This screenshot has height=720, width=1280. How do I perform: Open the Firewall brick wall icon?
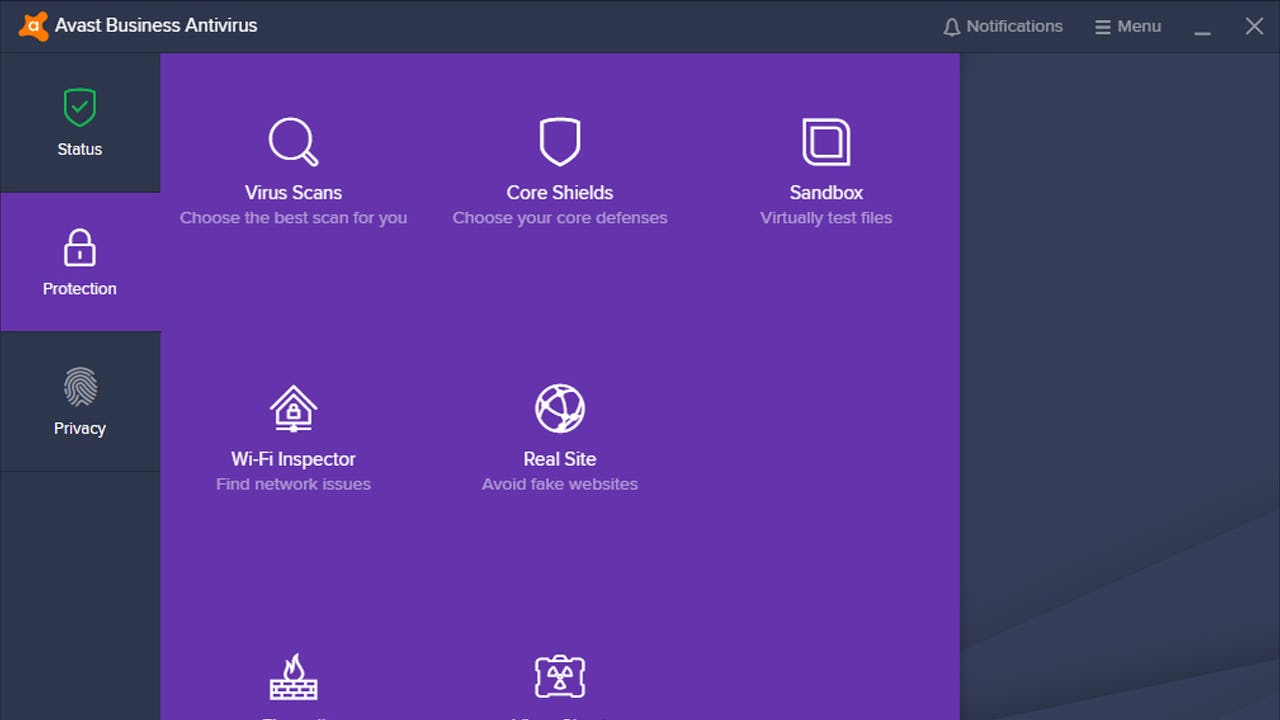pos(293,676)
